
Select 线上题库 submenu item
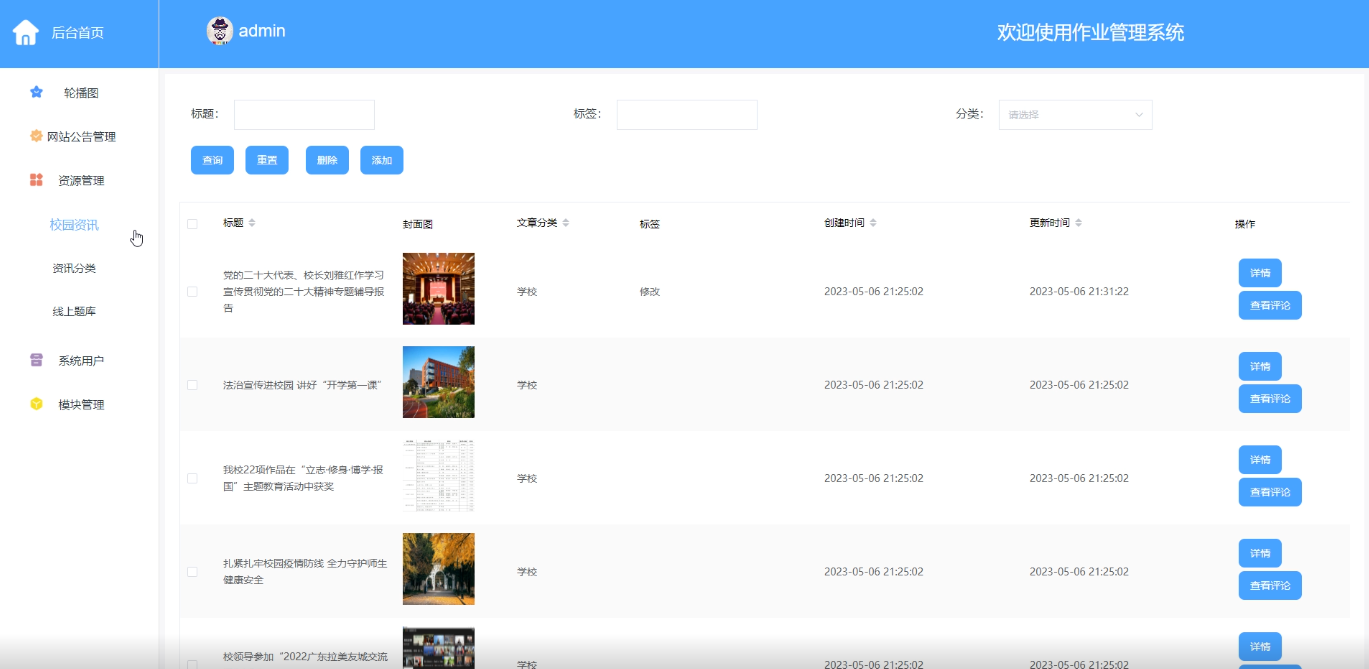(x=74, y=311)
